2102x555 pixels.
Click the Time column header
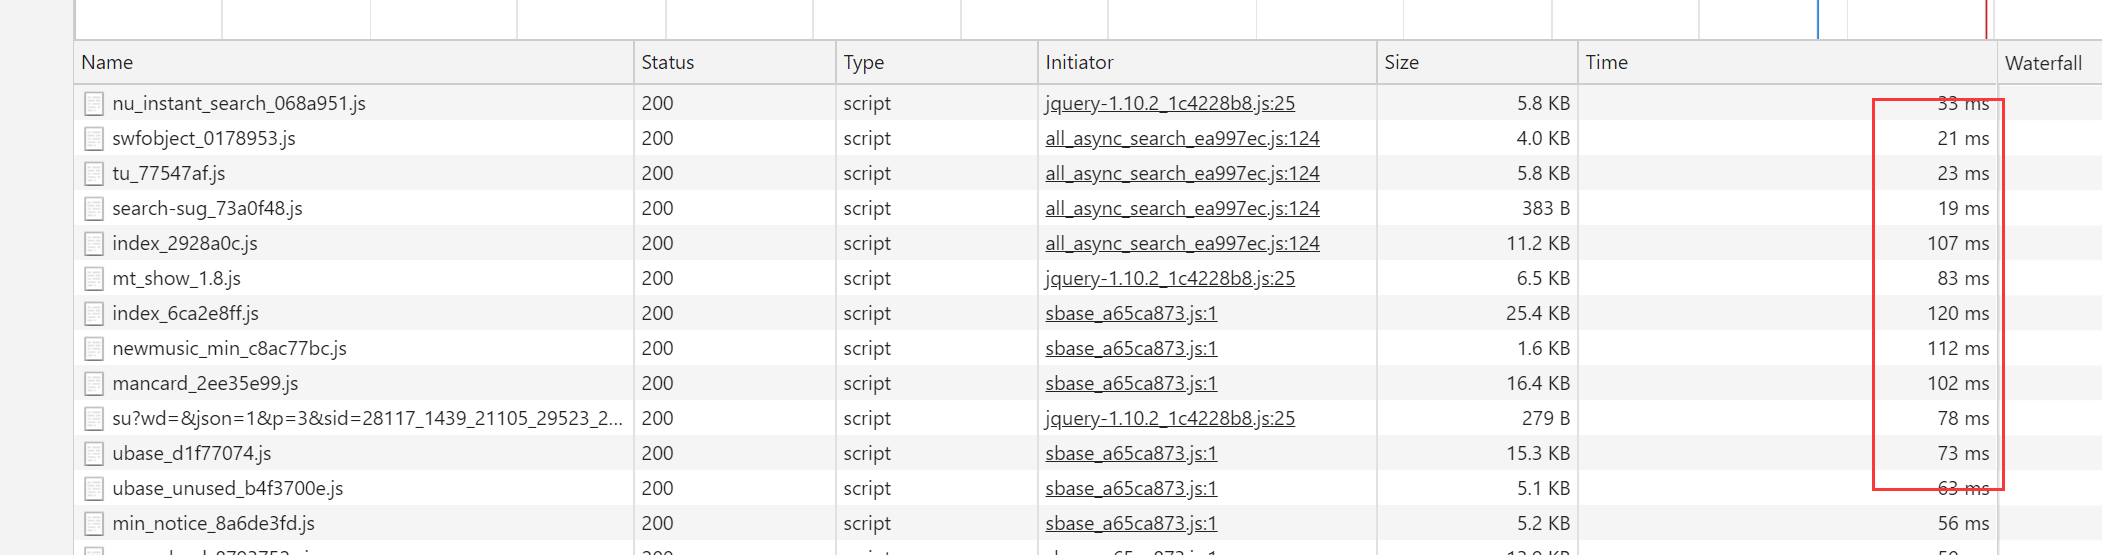tap(1606, 62)
